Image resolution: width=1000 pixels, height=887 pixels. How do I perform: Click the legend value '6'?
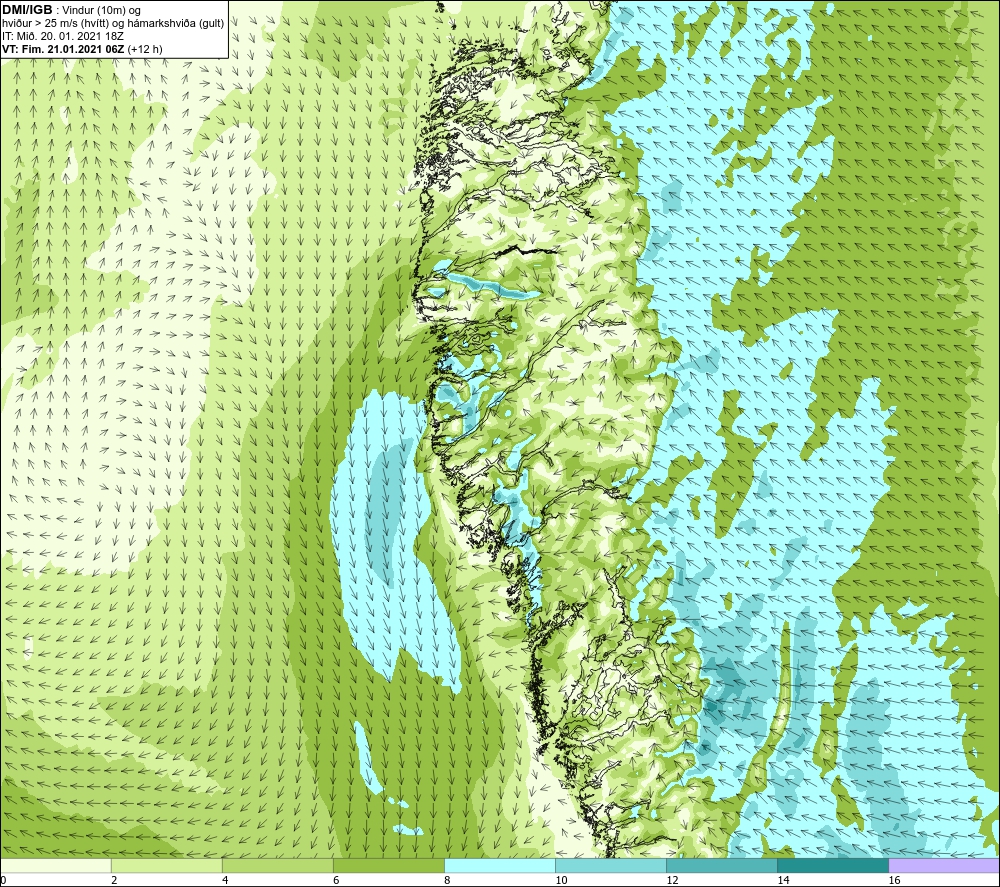pos(336,881)
